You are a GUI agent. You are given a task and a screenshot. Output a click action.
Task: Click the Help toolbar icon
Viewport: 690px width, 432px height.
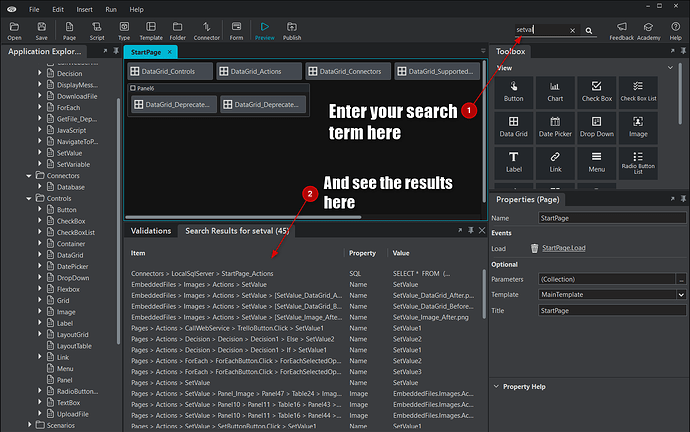[675, 31]
